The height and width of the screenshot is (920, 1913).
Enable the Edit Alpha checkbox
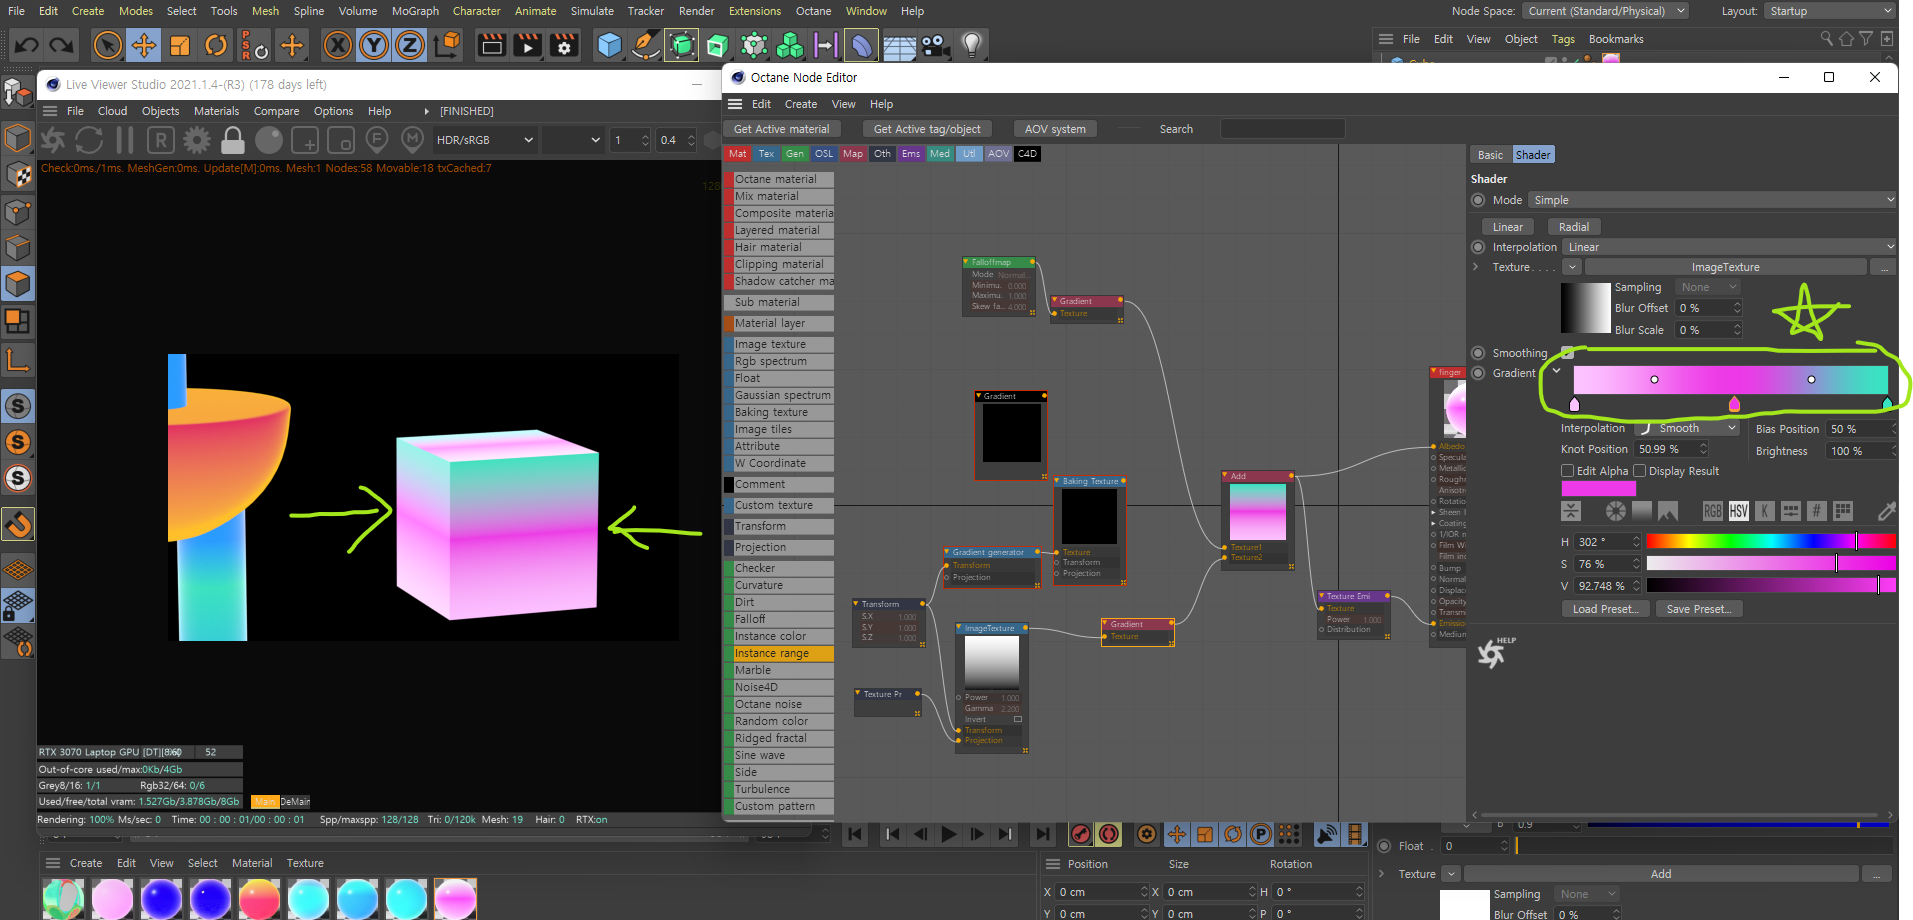pyautogui.click(x=1567, y=471)
